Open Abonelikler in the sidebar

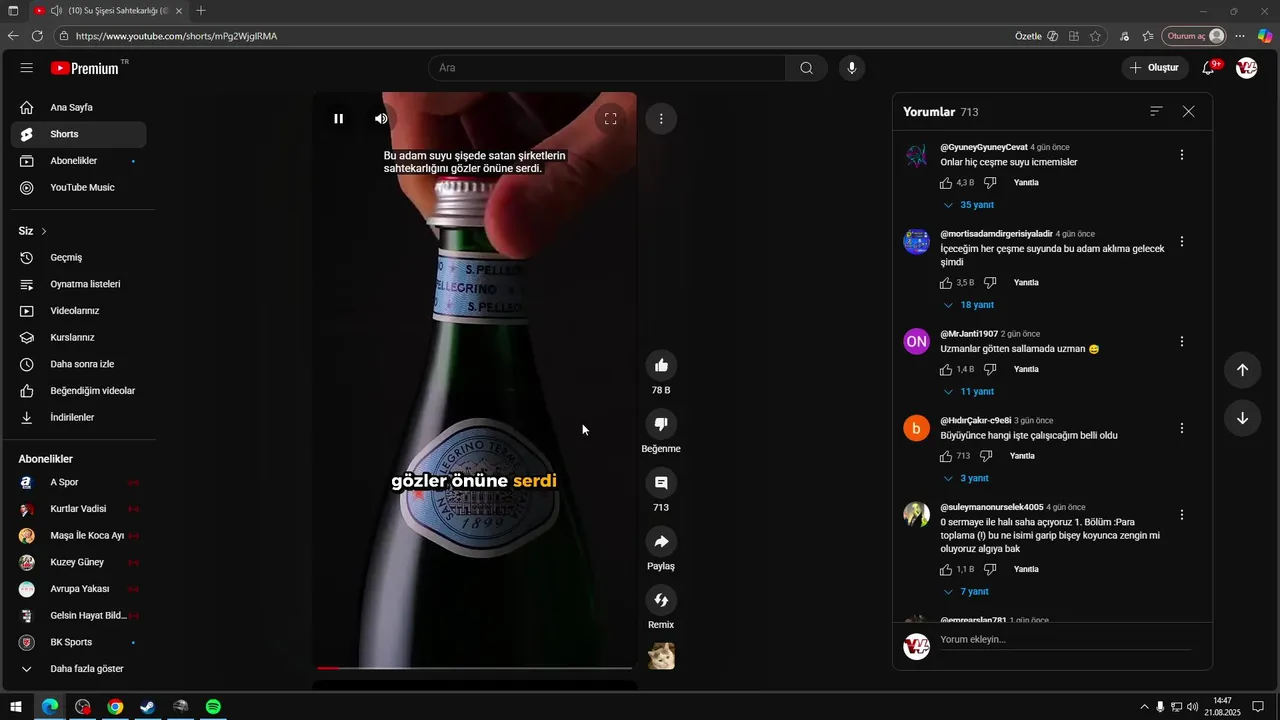pos(78,161)
